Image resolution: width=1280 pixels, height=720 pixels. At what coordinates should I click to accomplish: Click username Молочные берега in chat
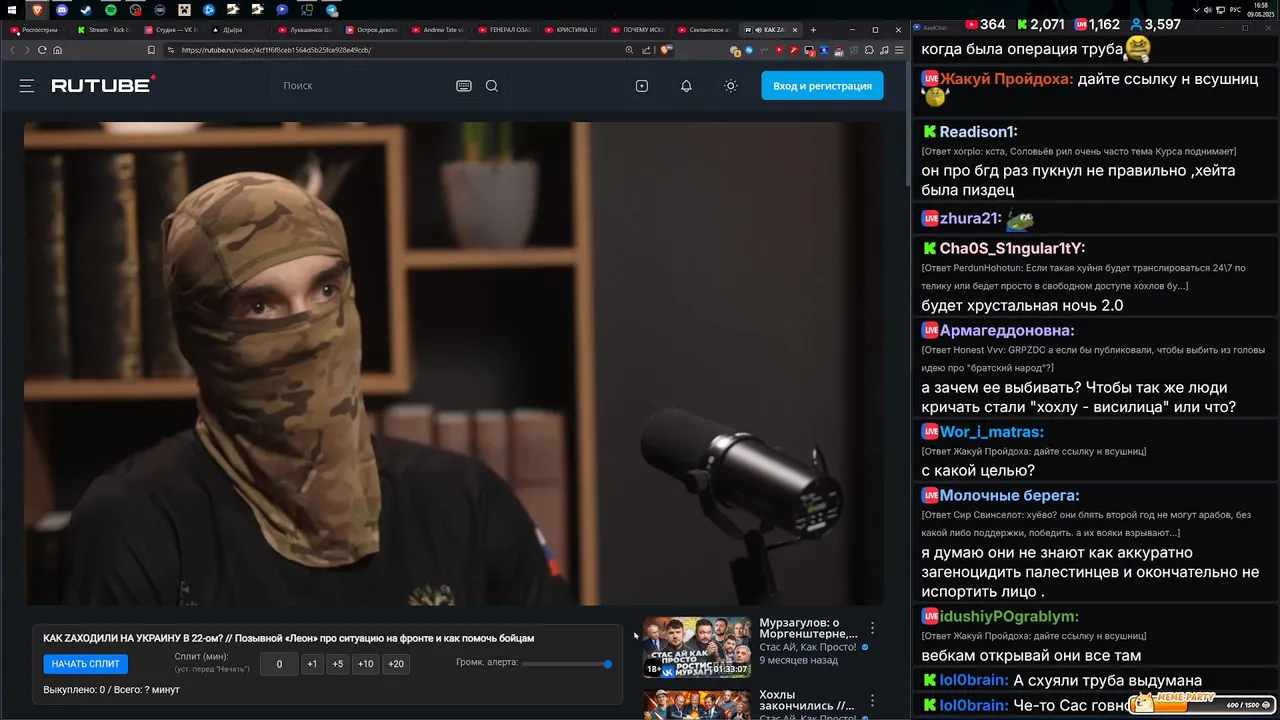[1009, 495]
